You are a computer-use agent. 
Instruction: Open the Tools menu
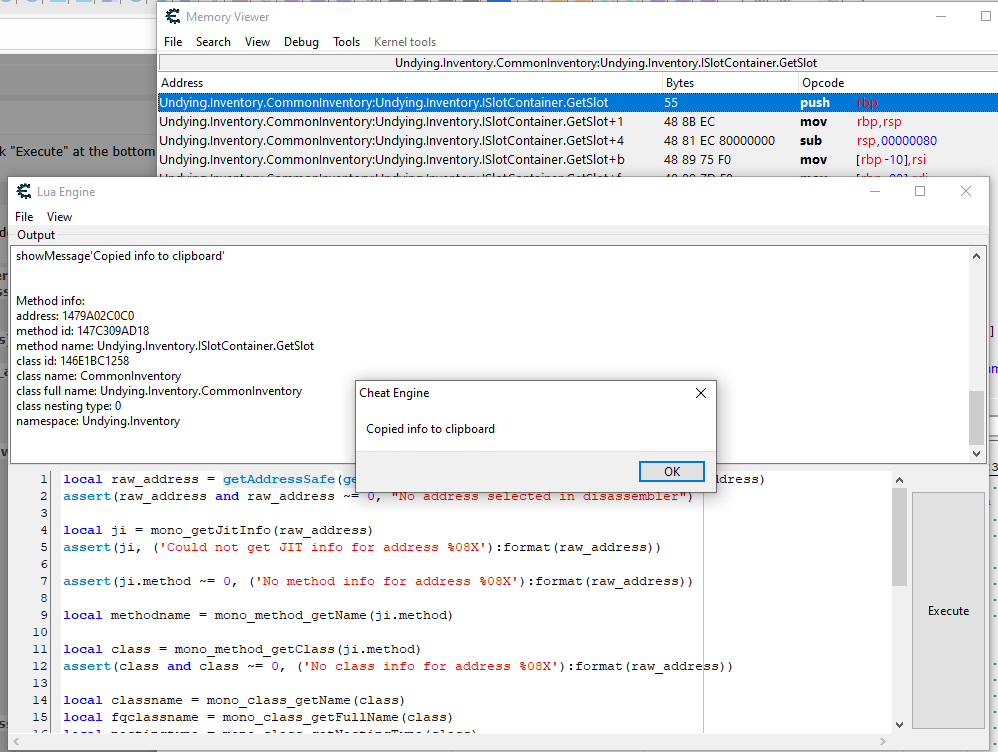tap(346, 42)
